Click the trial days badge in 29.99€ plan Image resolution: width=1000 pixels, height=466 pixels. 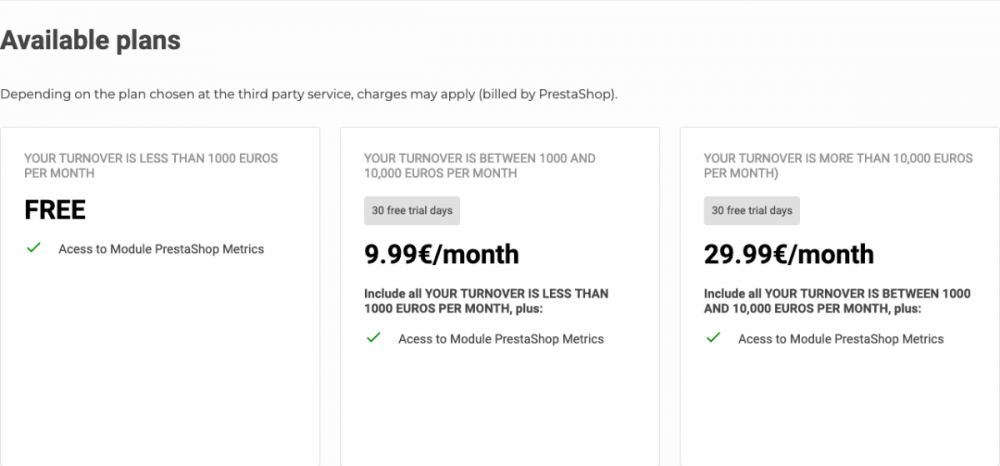(752, 211)
